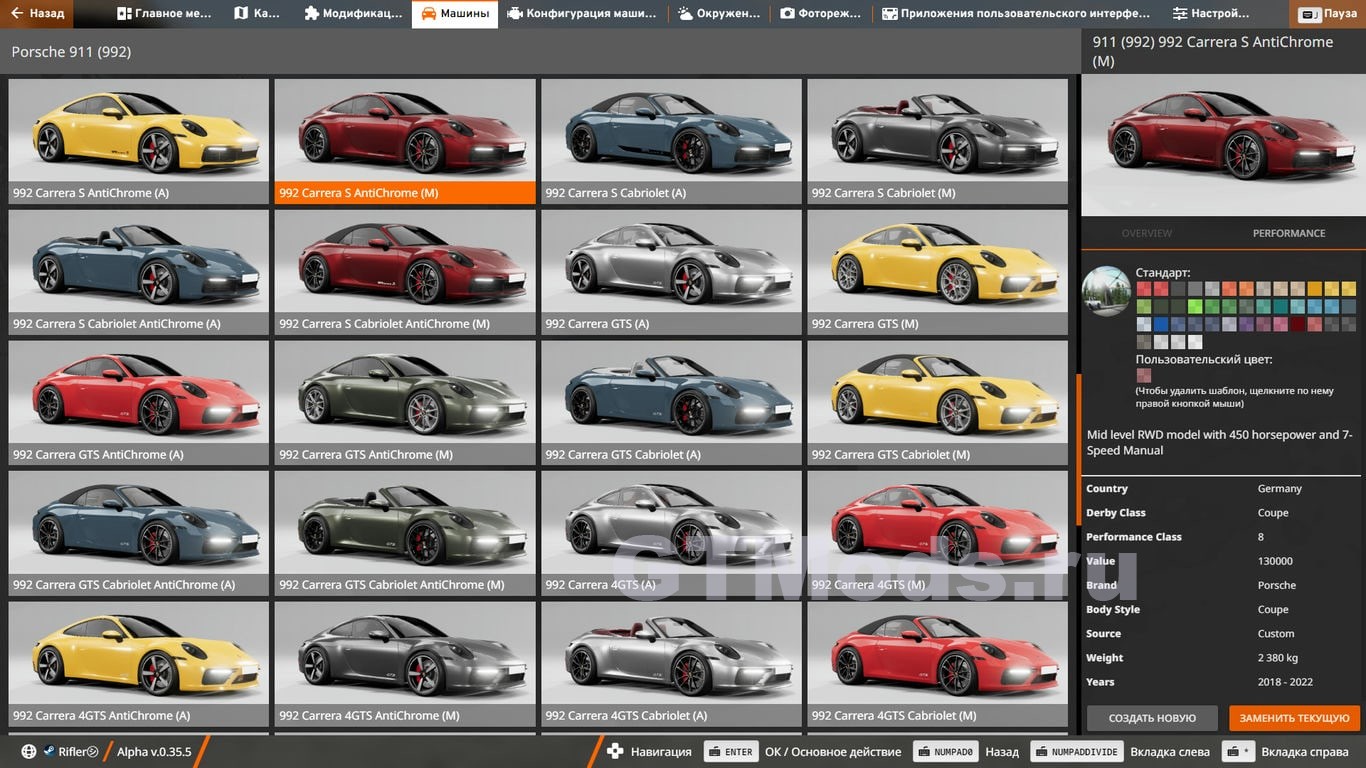
Task: Select the silver 992 Carrera GTS (A)
Action: click(x=671, y=272)
